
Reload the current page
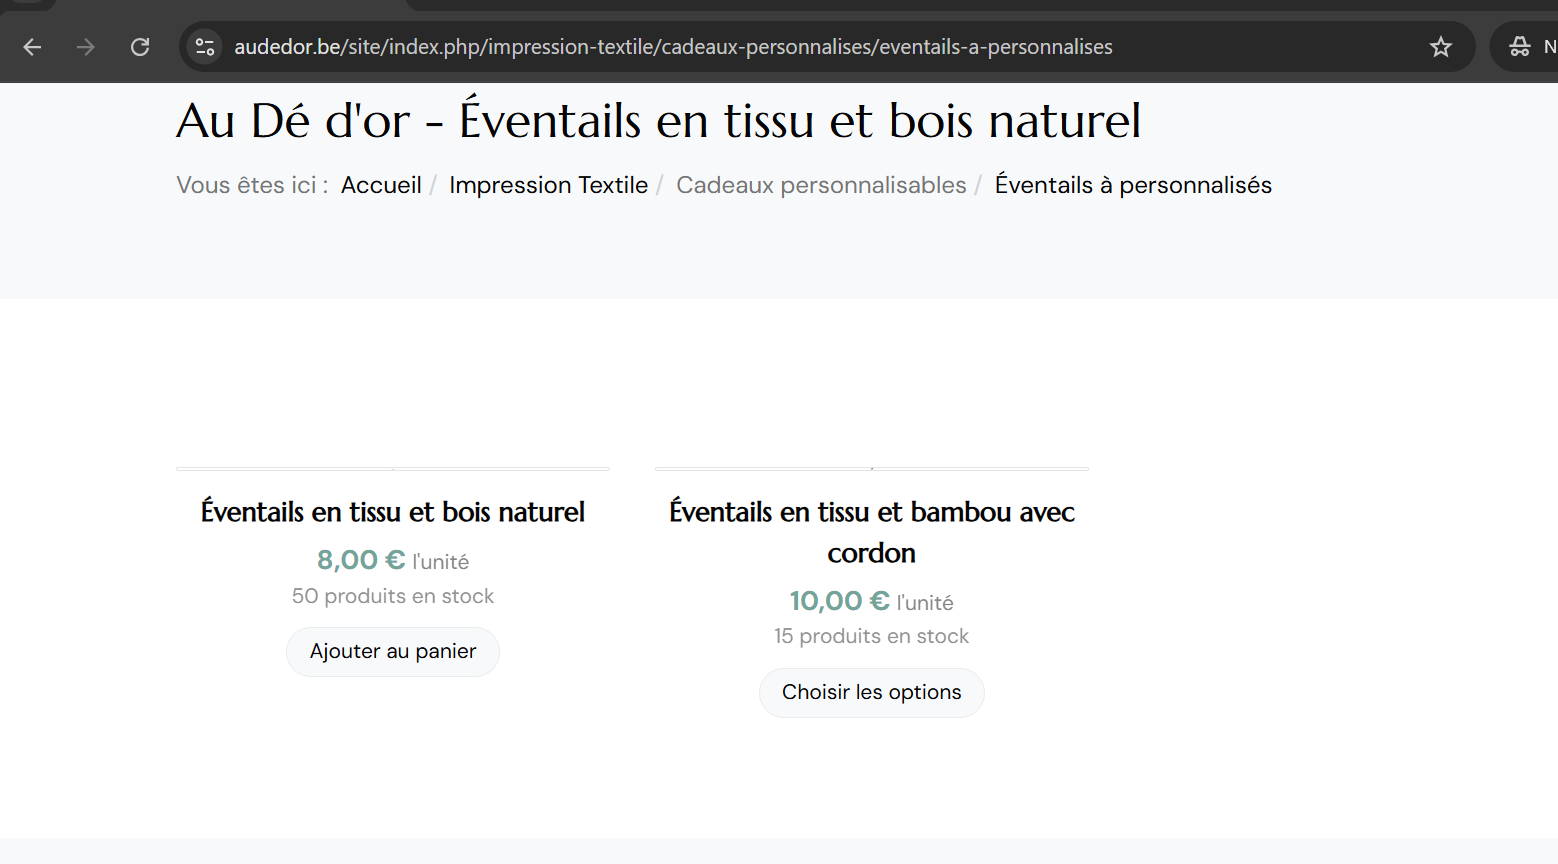140,47
